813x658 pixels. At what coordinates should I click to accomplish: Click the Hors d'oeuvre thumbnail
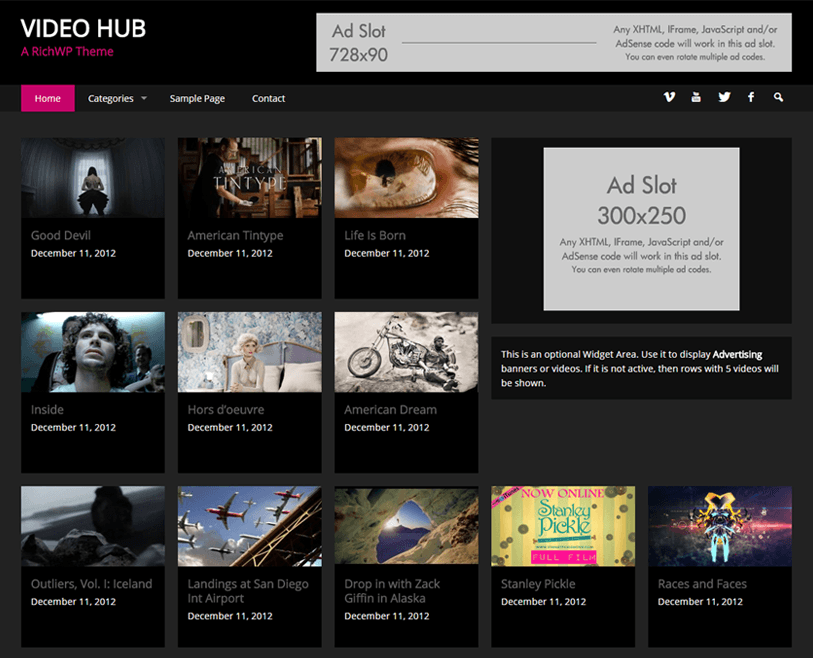pos(249,350)
